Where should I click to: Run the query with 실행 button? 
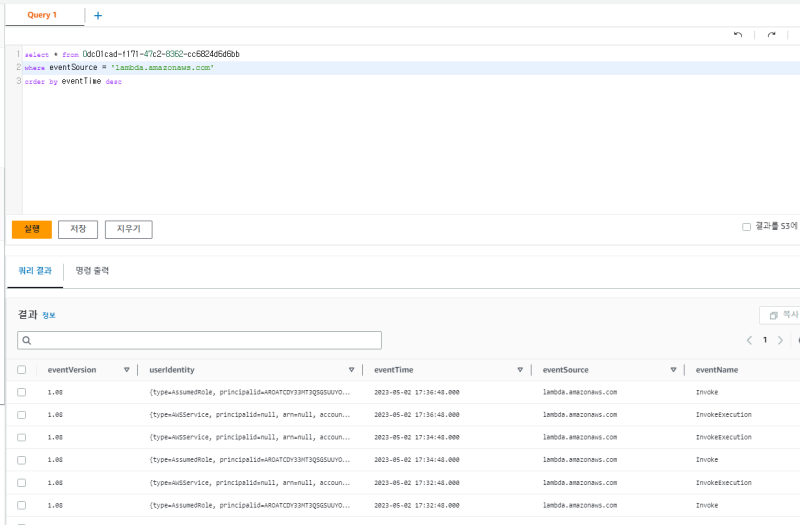click(x=31, y=229)
